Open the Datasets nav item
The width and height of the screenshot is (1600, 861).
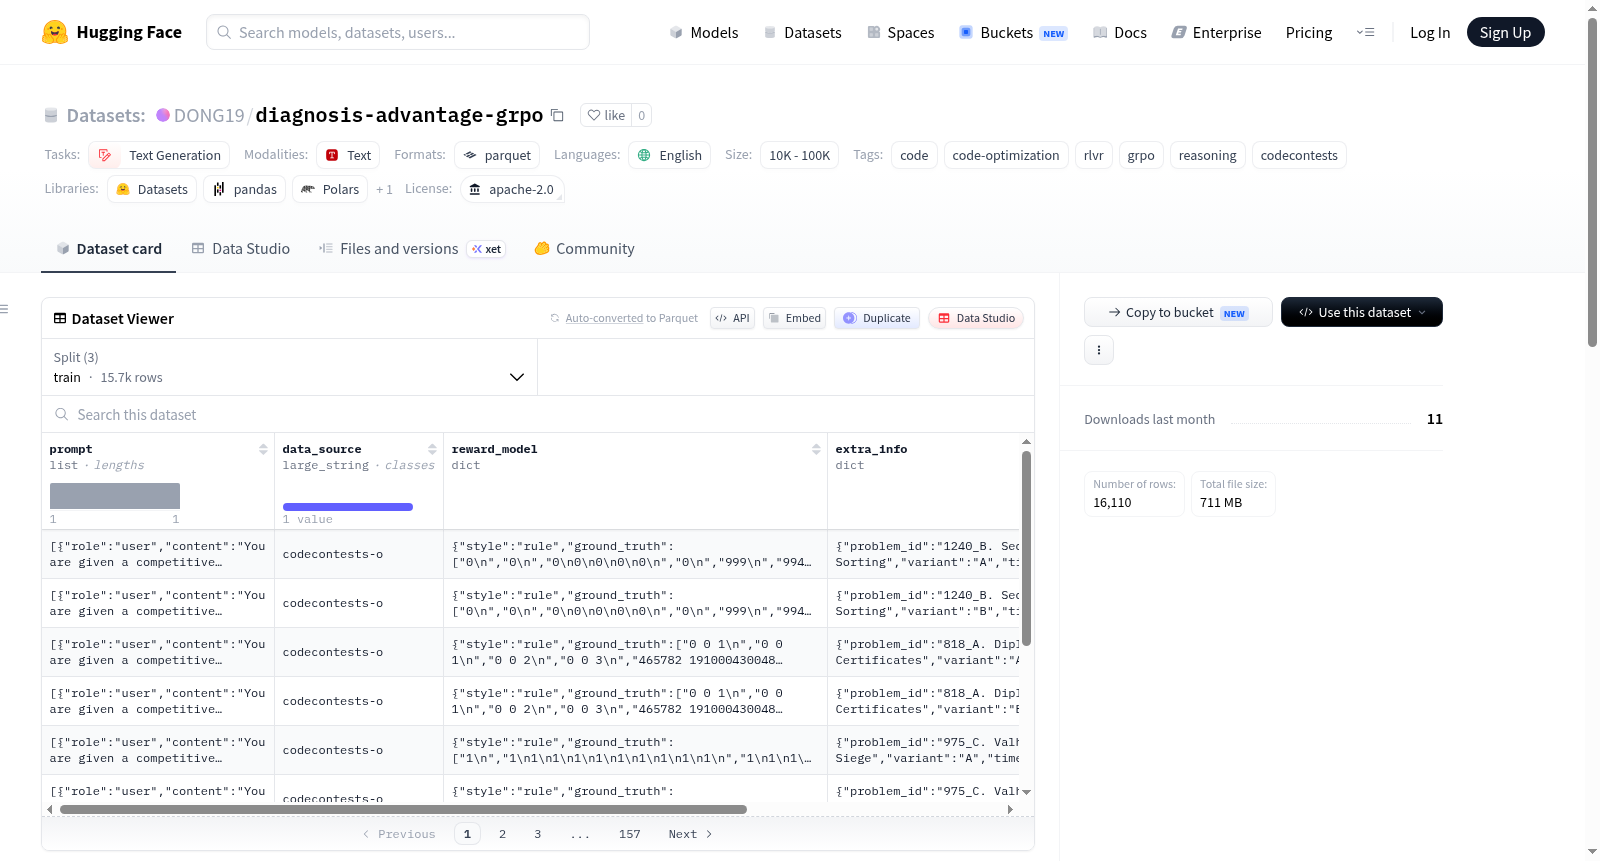pos(802,32)
